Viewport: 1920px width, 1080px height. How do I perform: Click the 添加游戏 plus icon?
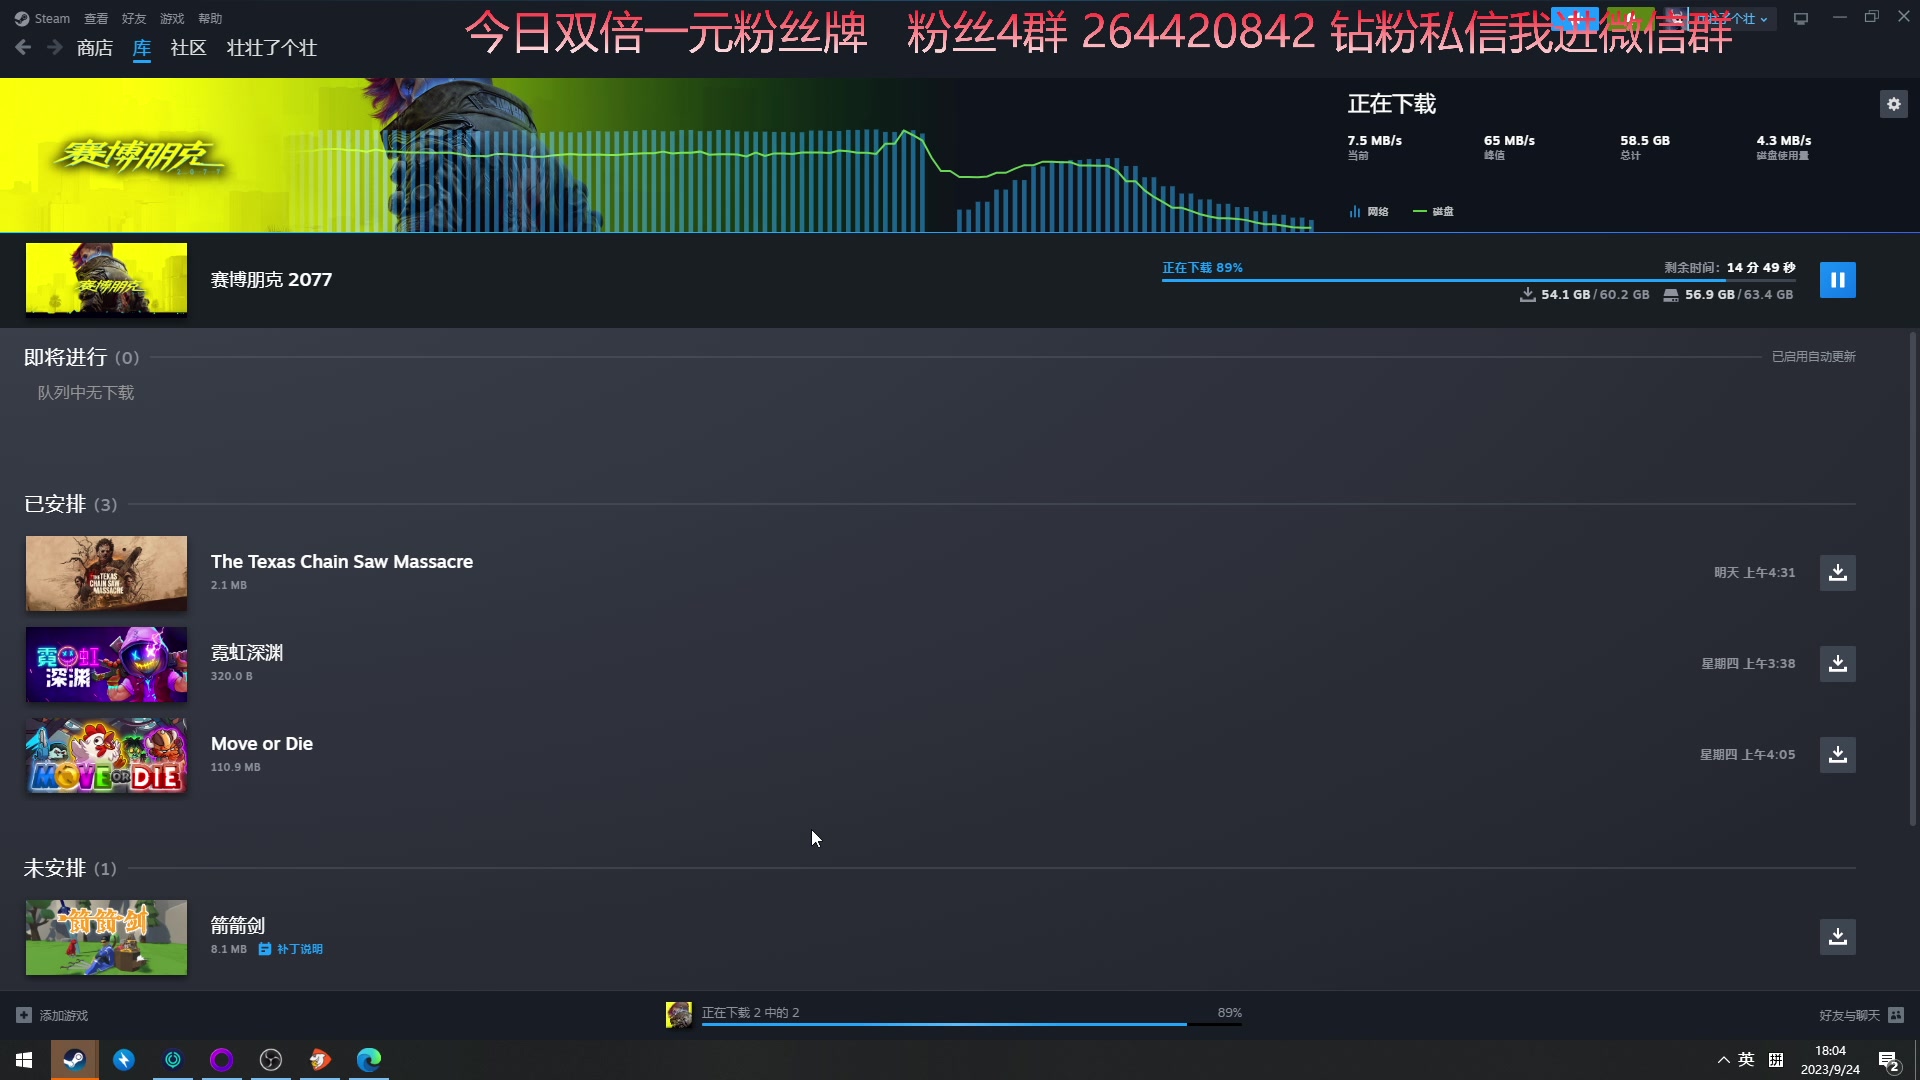point(24,1015)
